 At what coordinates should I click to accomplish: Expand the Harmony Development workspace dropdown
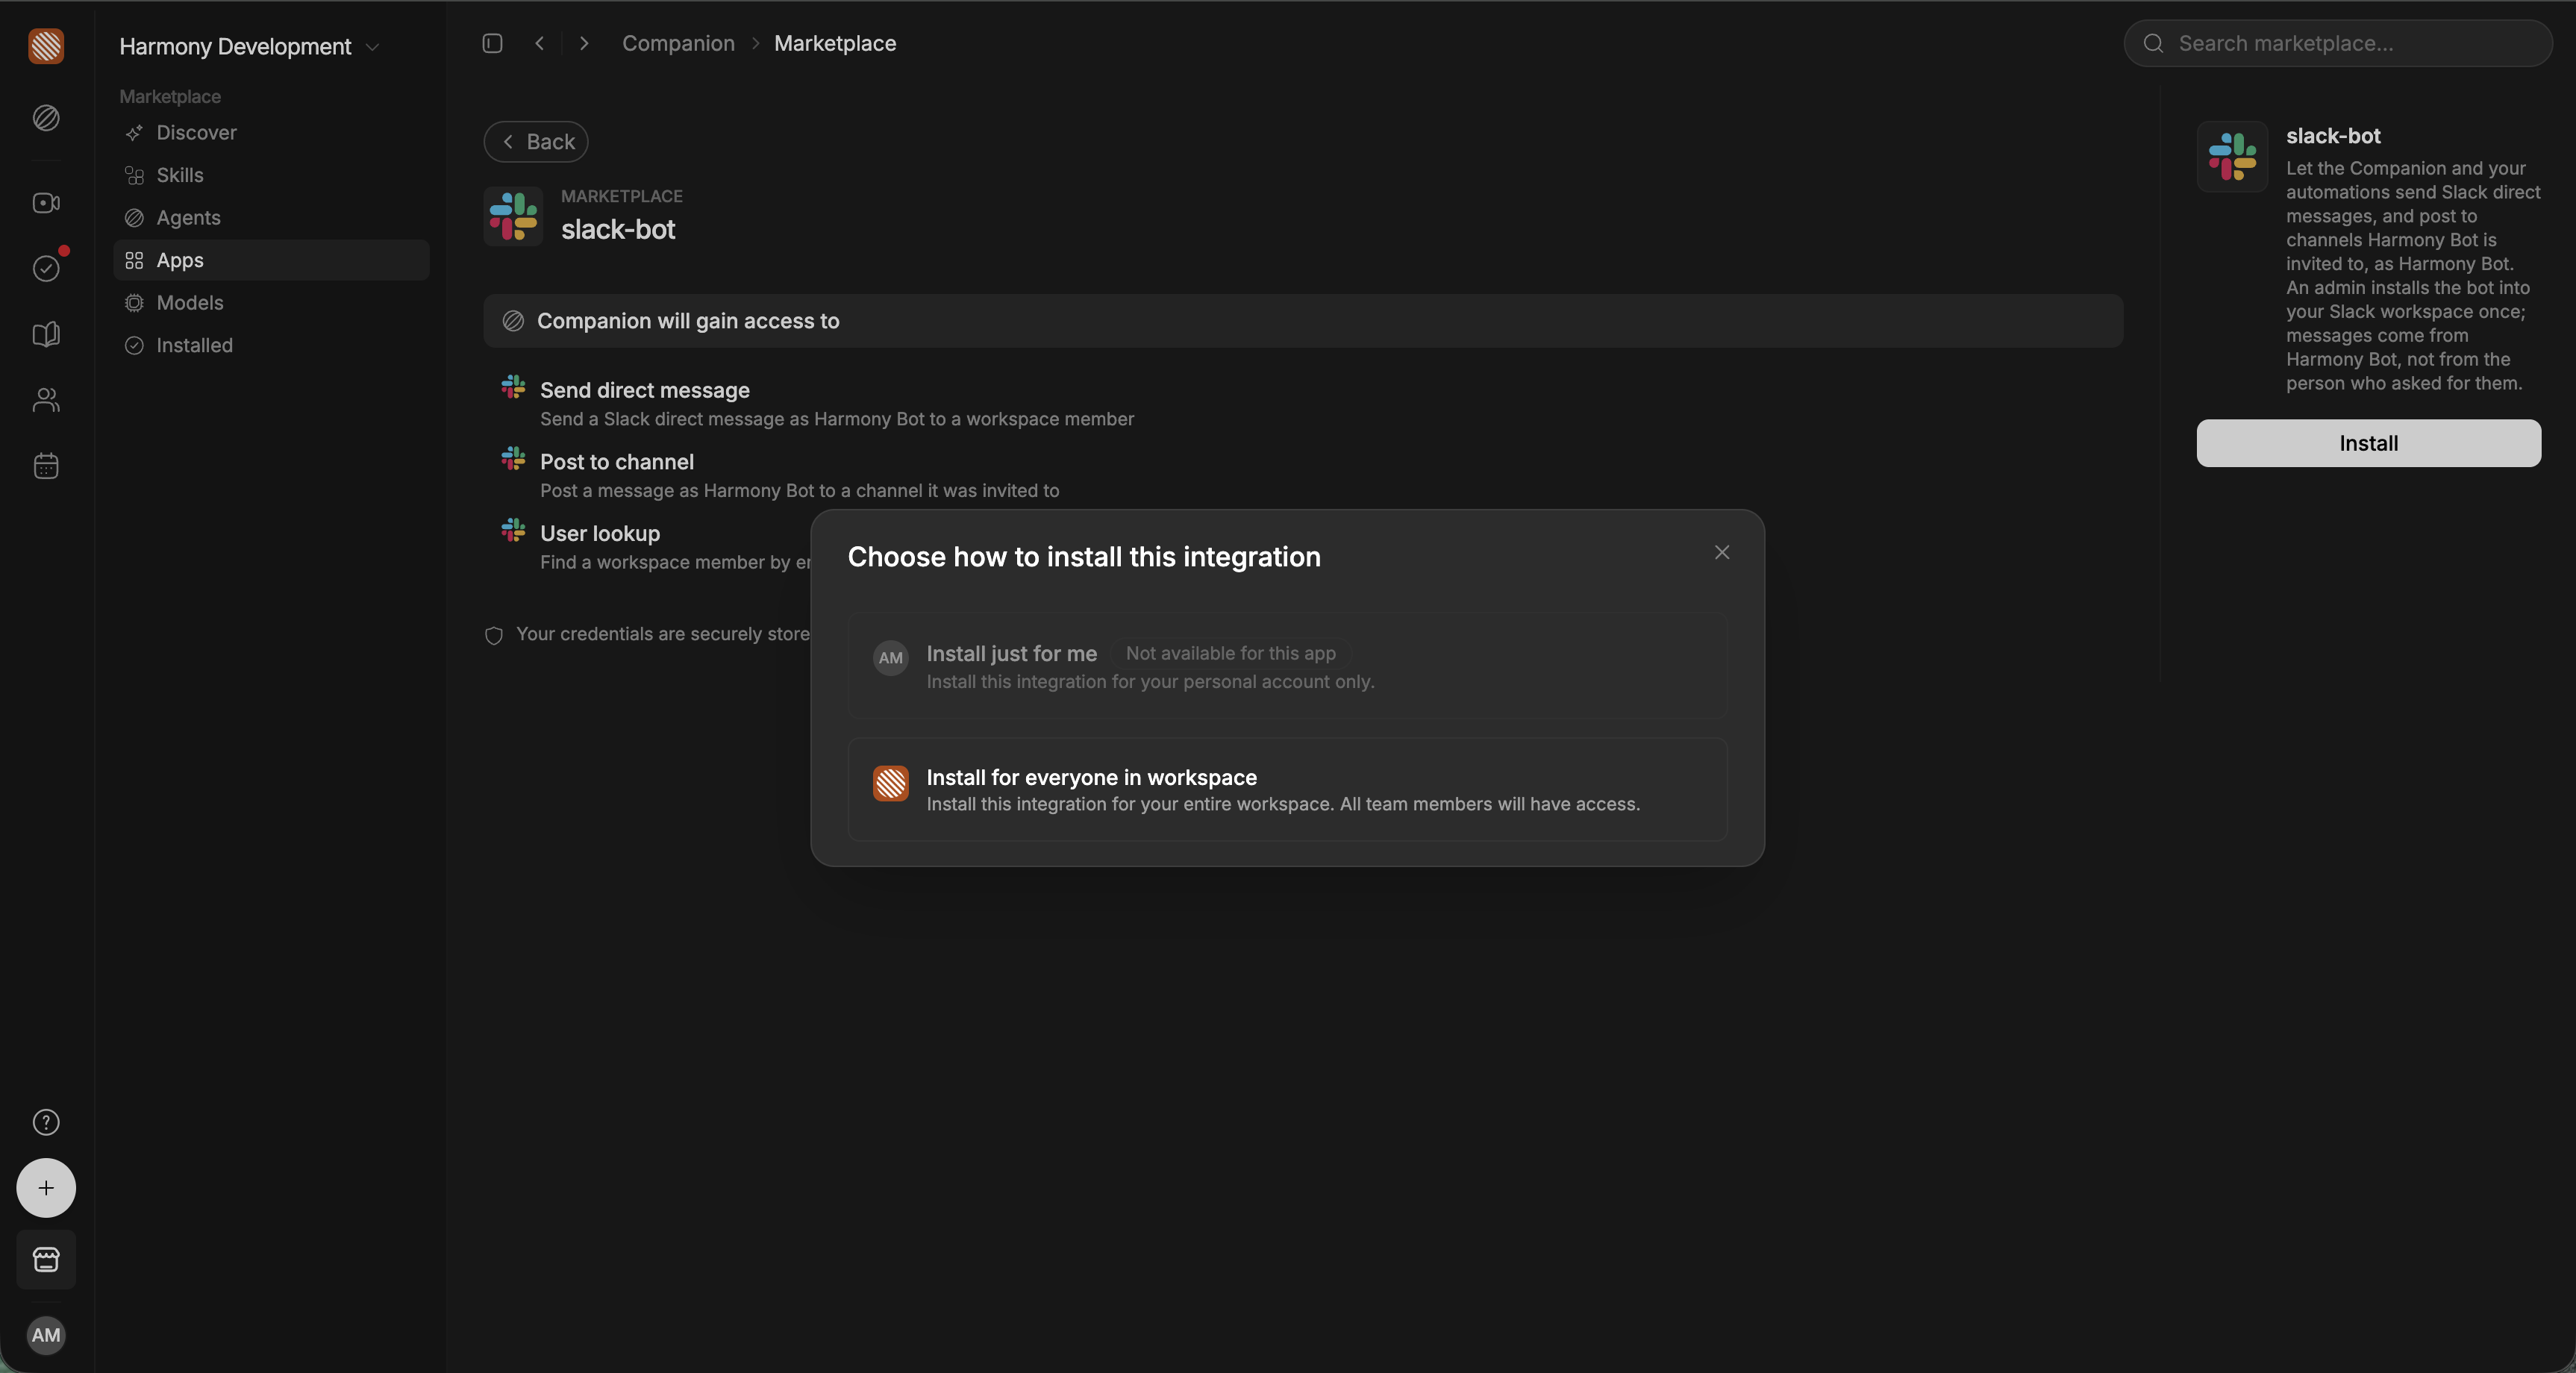click(x=249, y=46)
